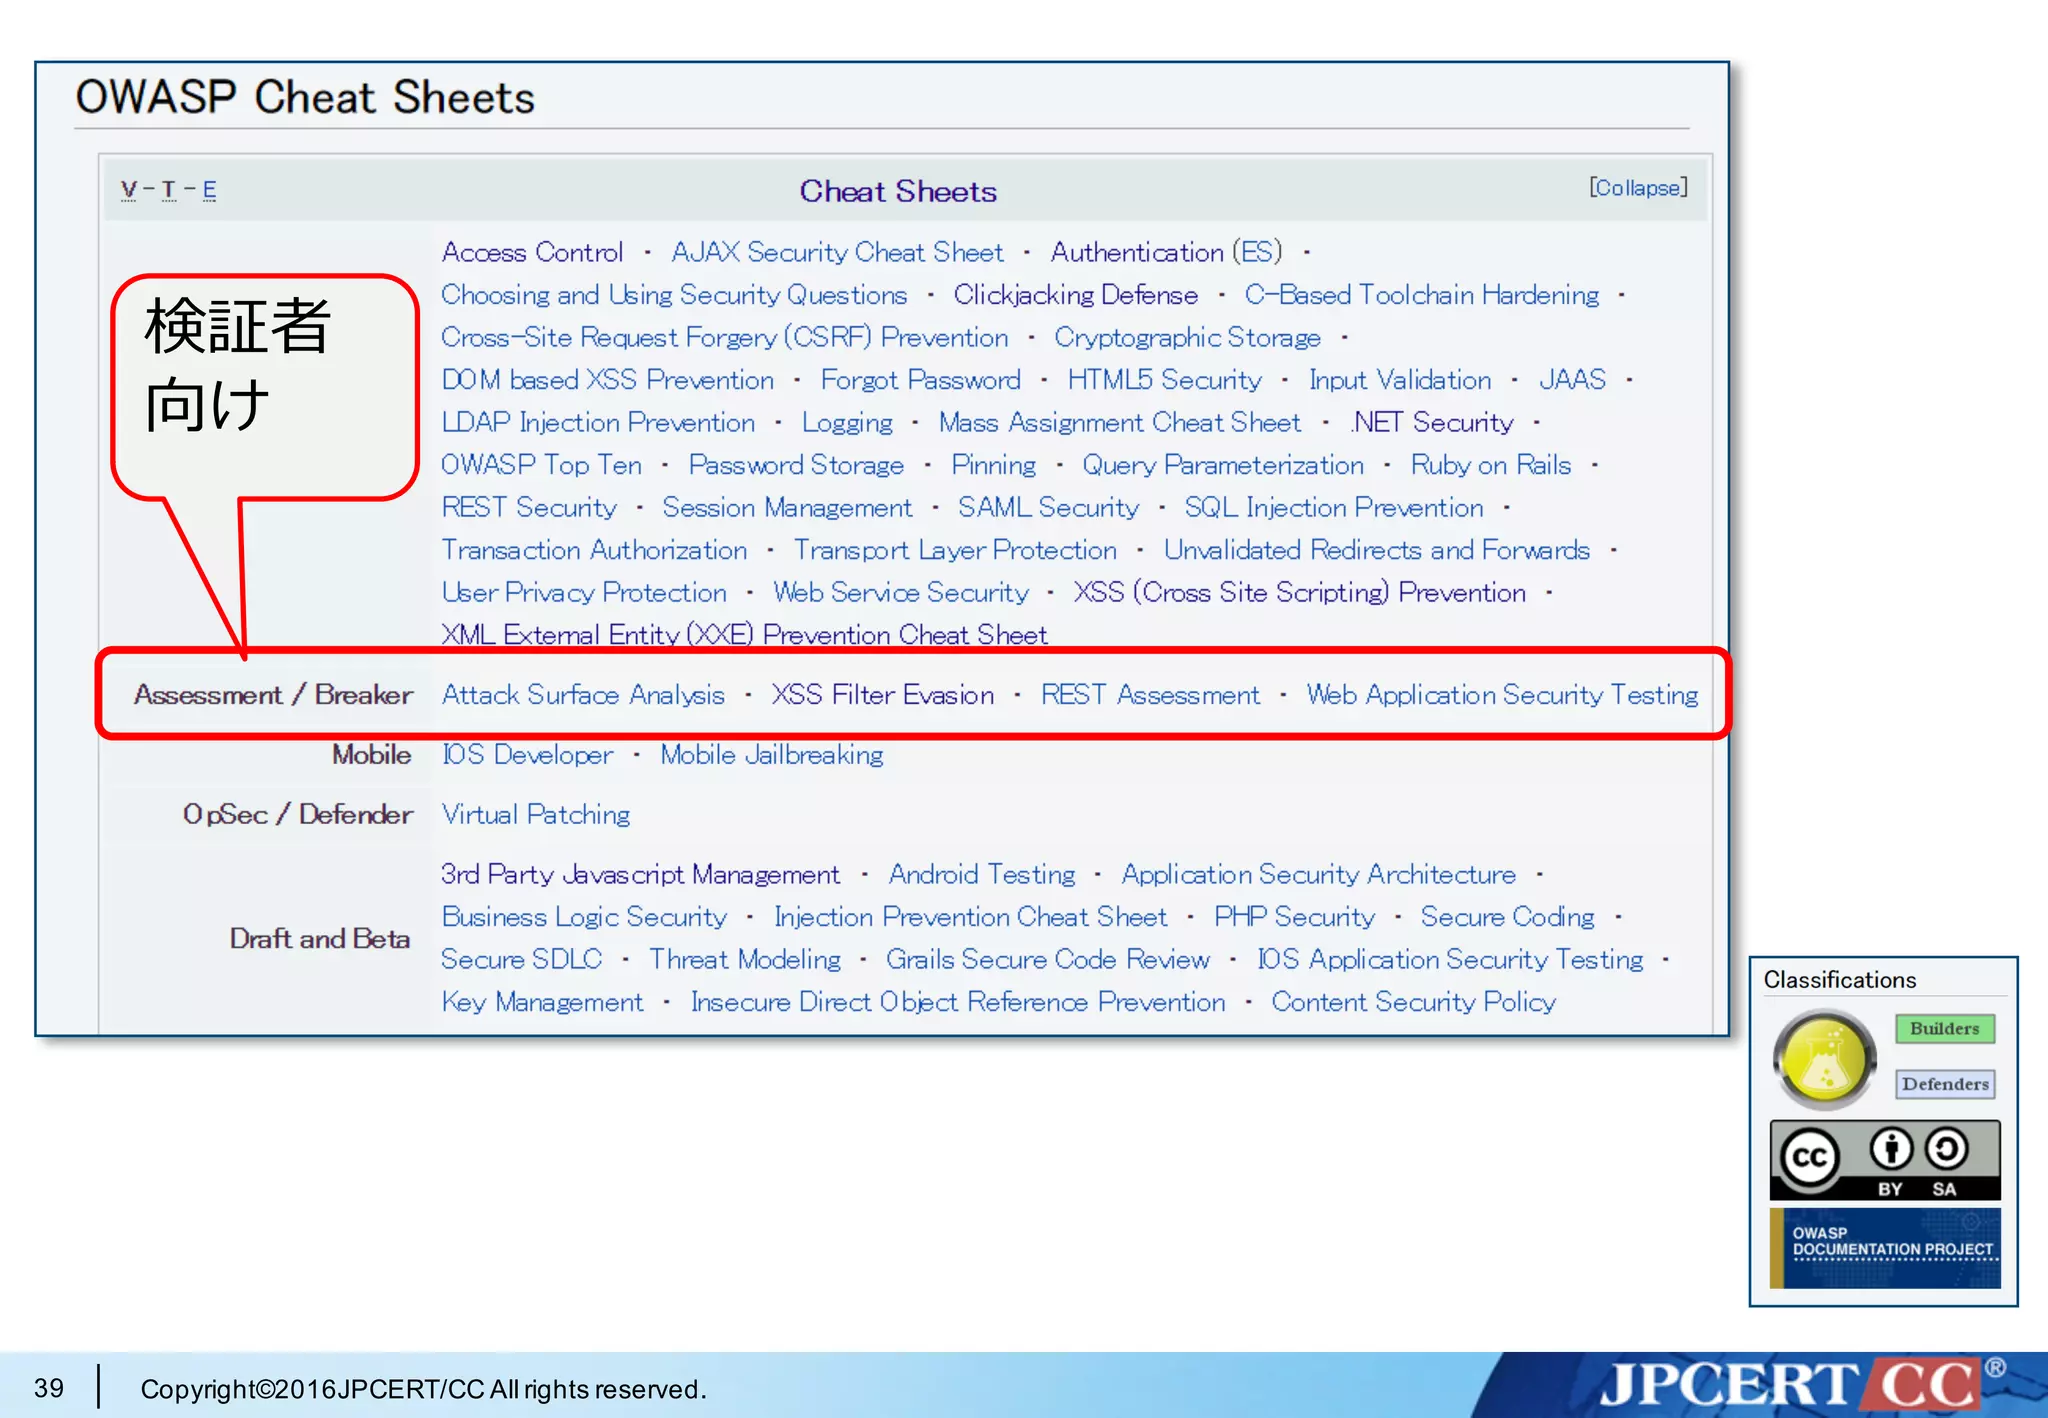This screenshot has width=2048, height=1418.
Task: Click the green Builders classification badge
Action: [1944, 1028]
